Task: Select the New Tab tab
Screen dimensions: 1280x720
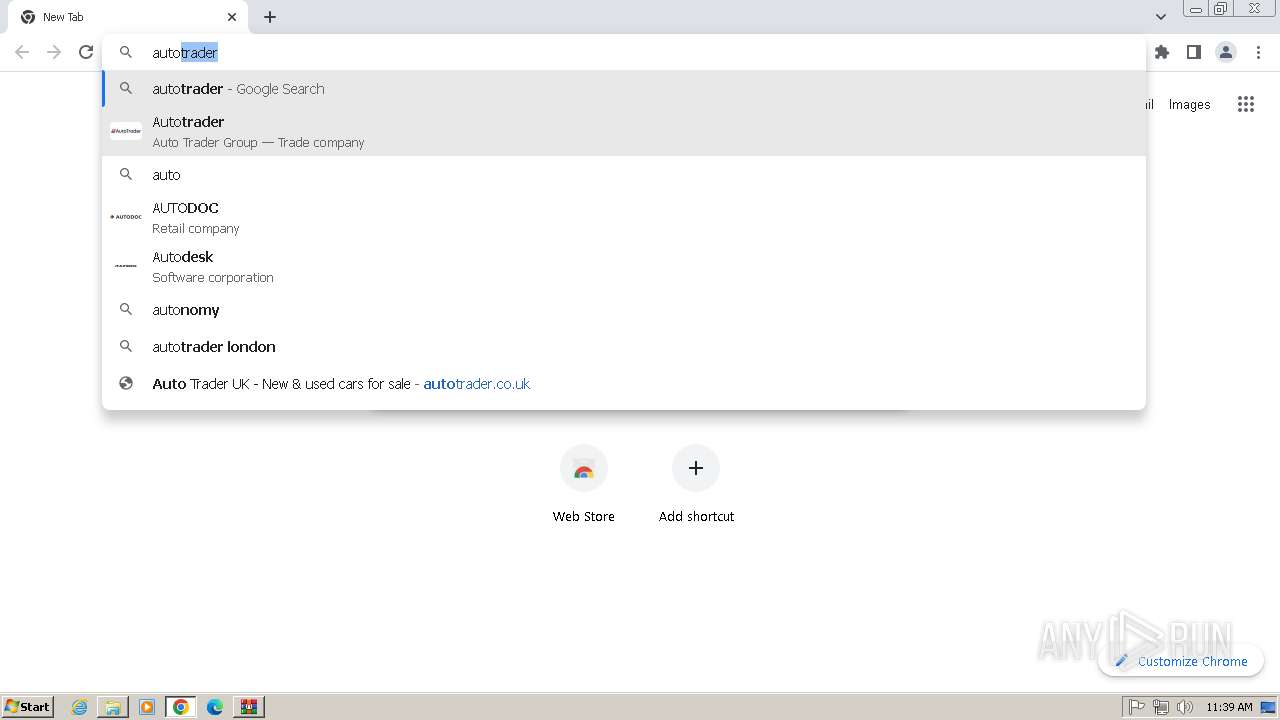Action: pyautogui.click(x=130, y=17)
